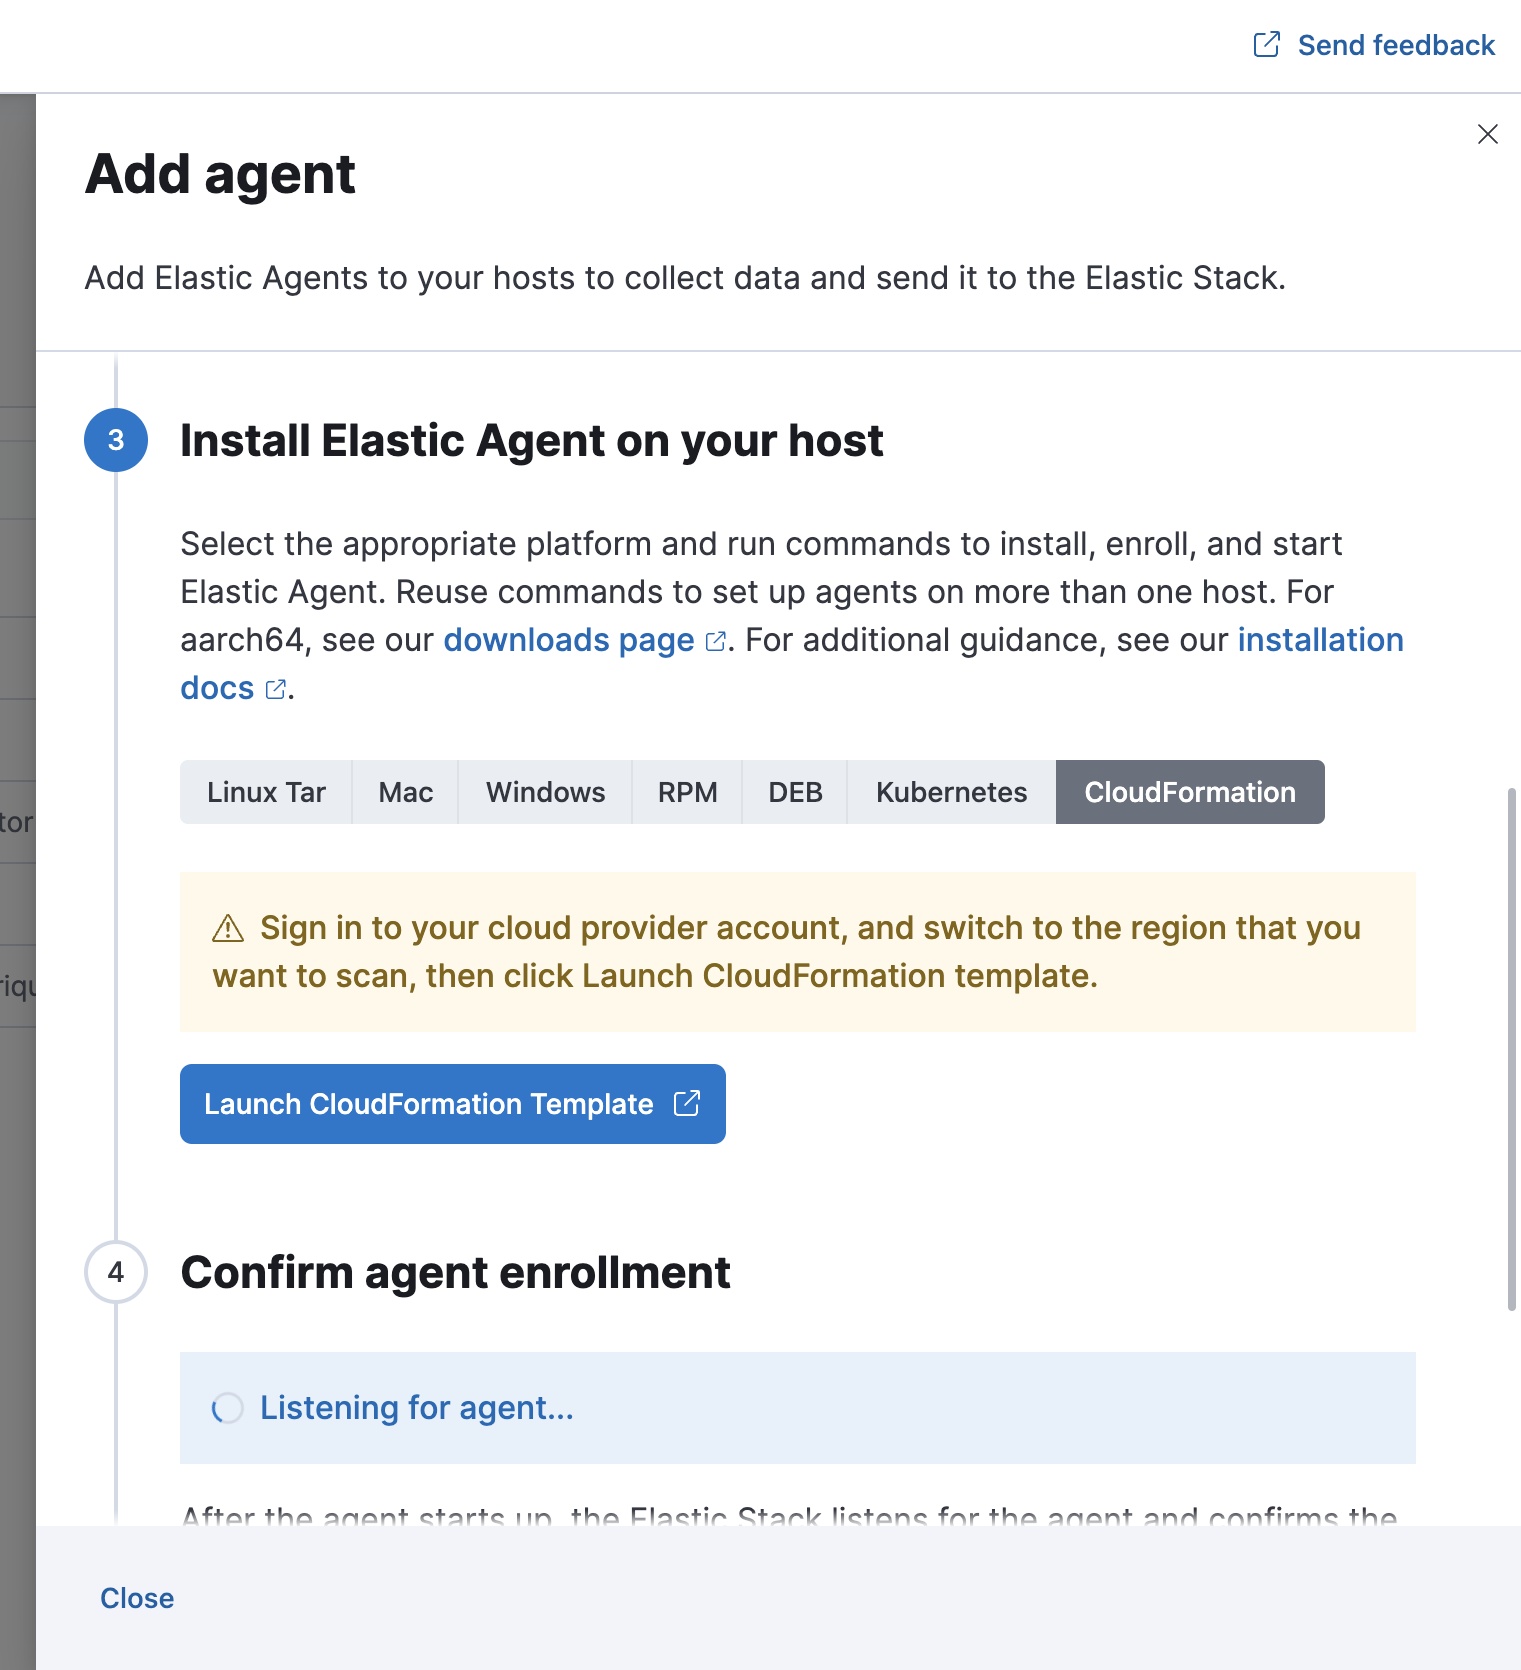Click external link icon beside Send feedback

[1266, 44]
